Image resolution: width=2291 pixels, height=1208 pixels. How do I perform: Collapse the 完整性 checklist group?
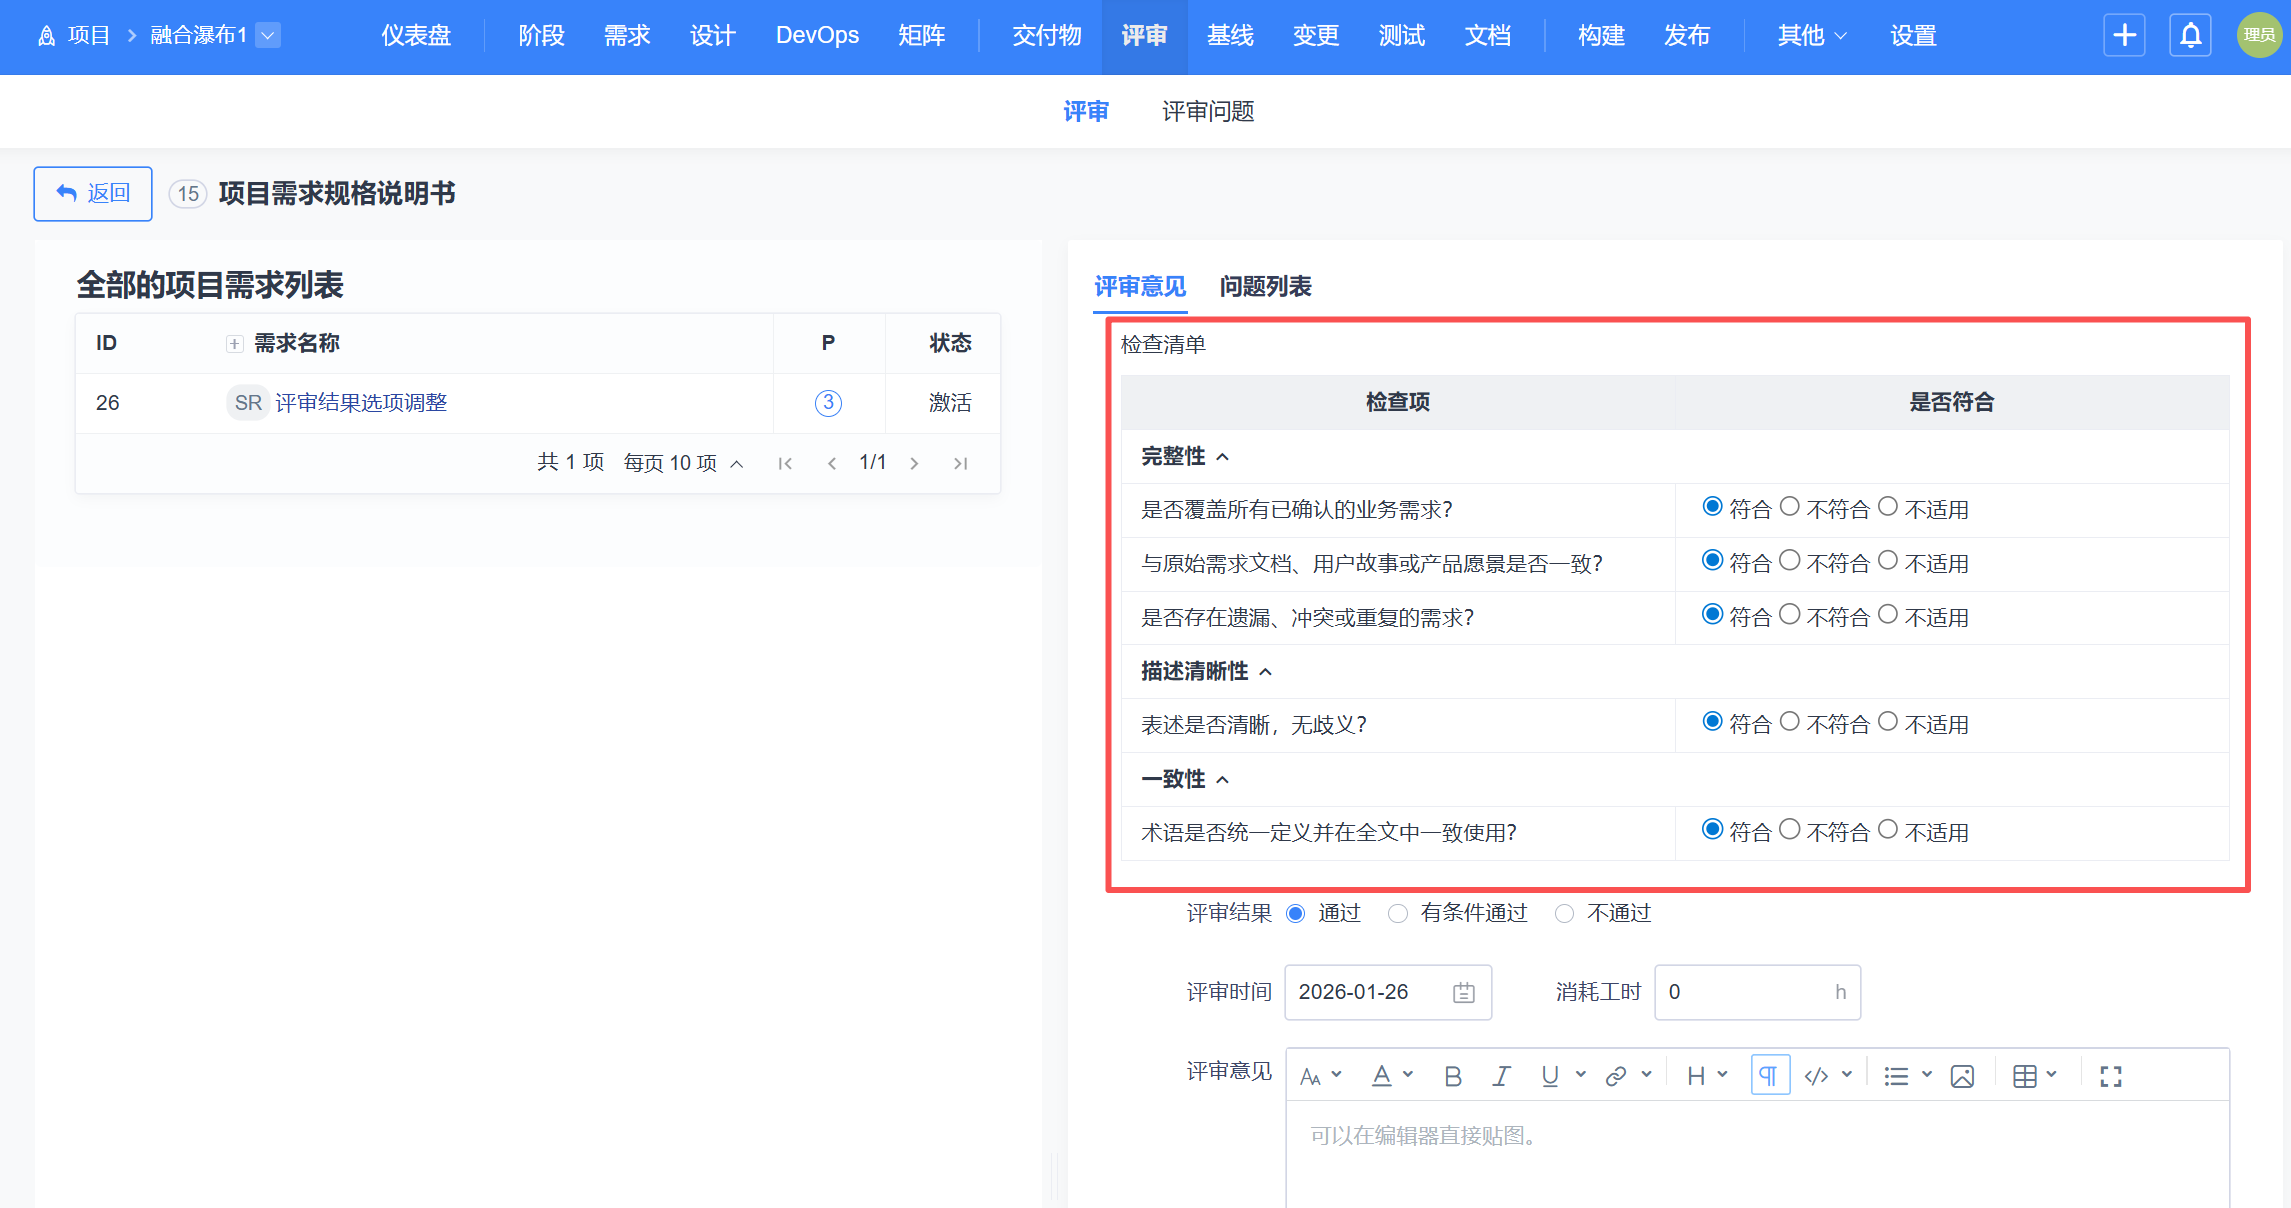1222,457
